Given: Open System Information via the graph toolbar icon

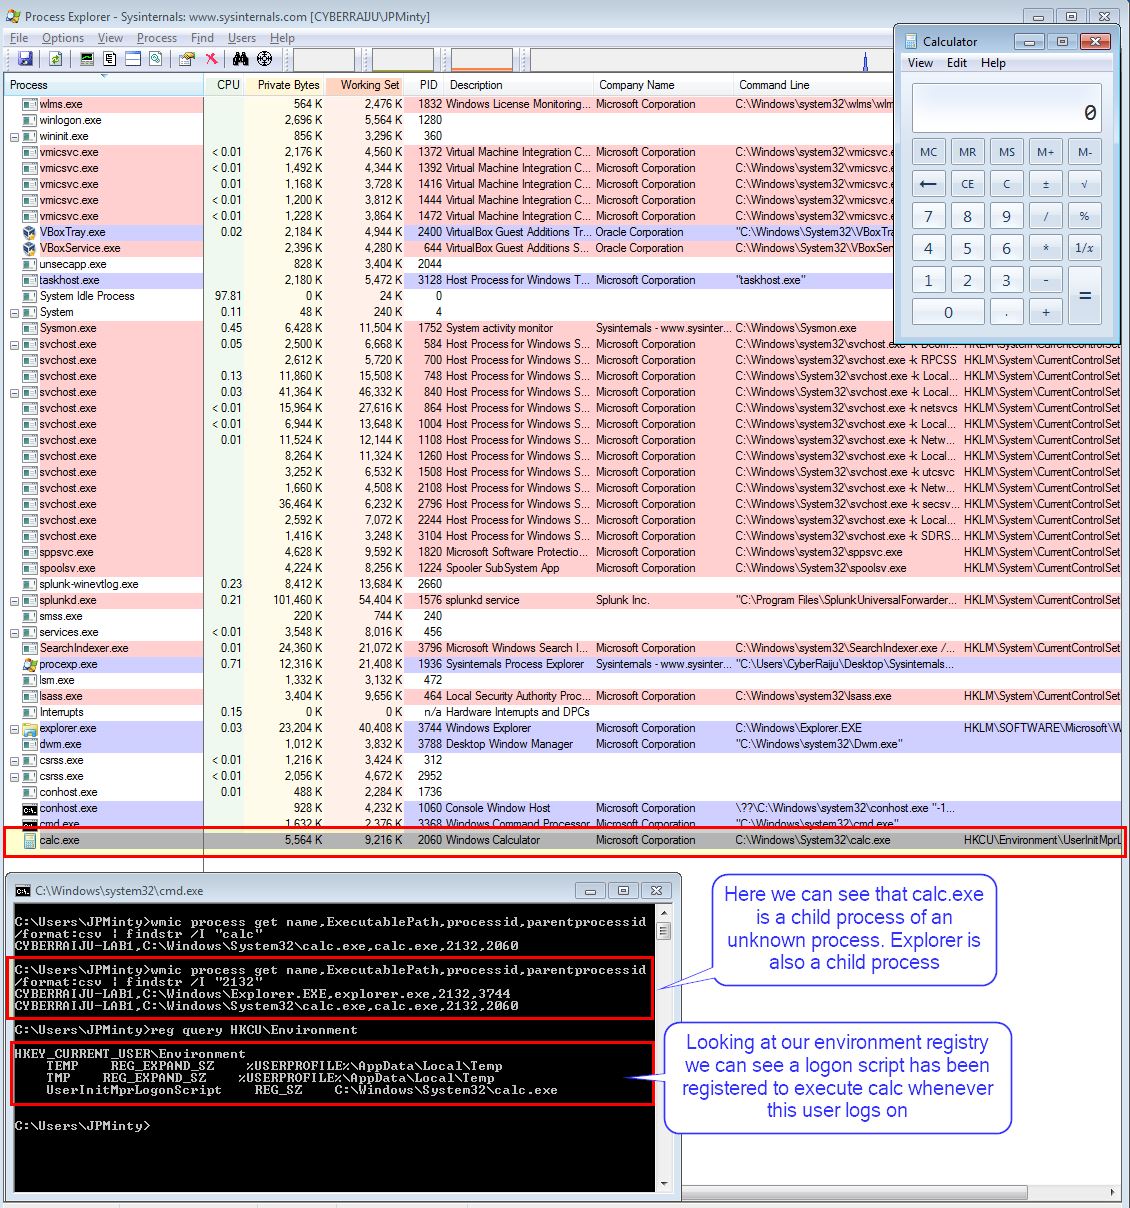Looking at the screenshot, I should coord(87,59).
